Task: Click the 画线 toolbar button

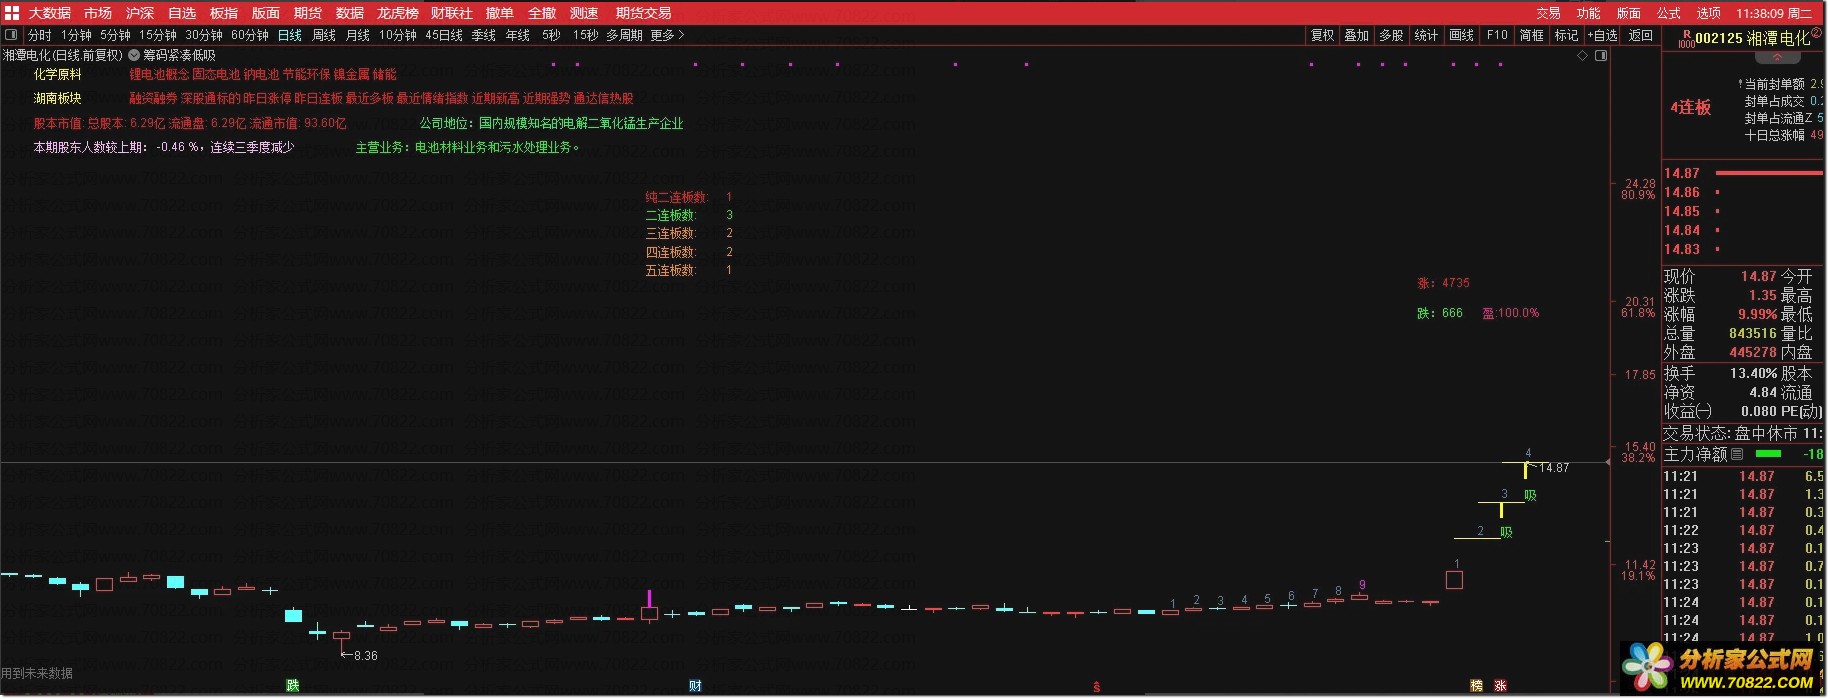Action: 1462,35
